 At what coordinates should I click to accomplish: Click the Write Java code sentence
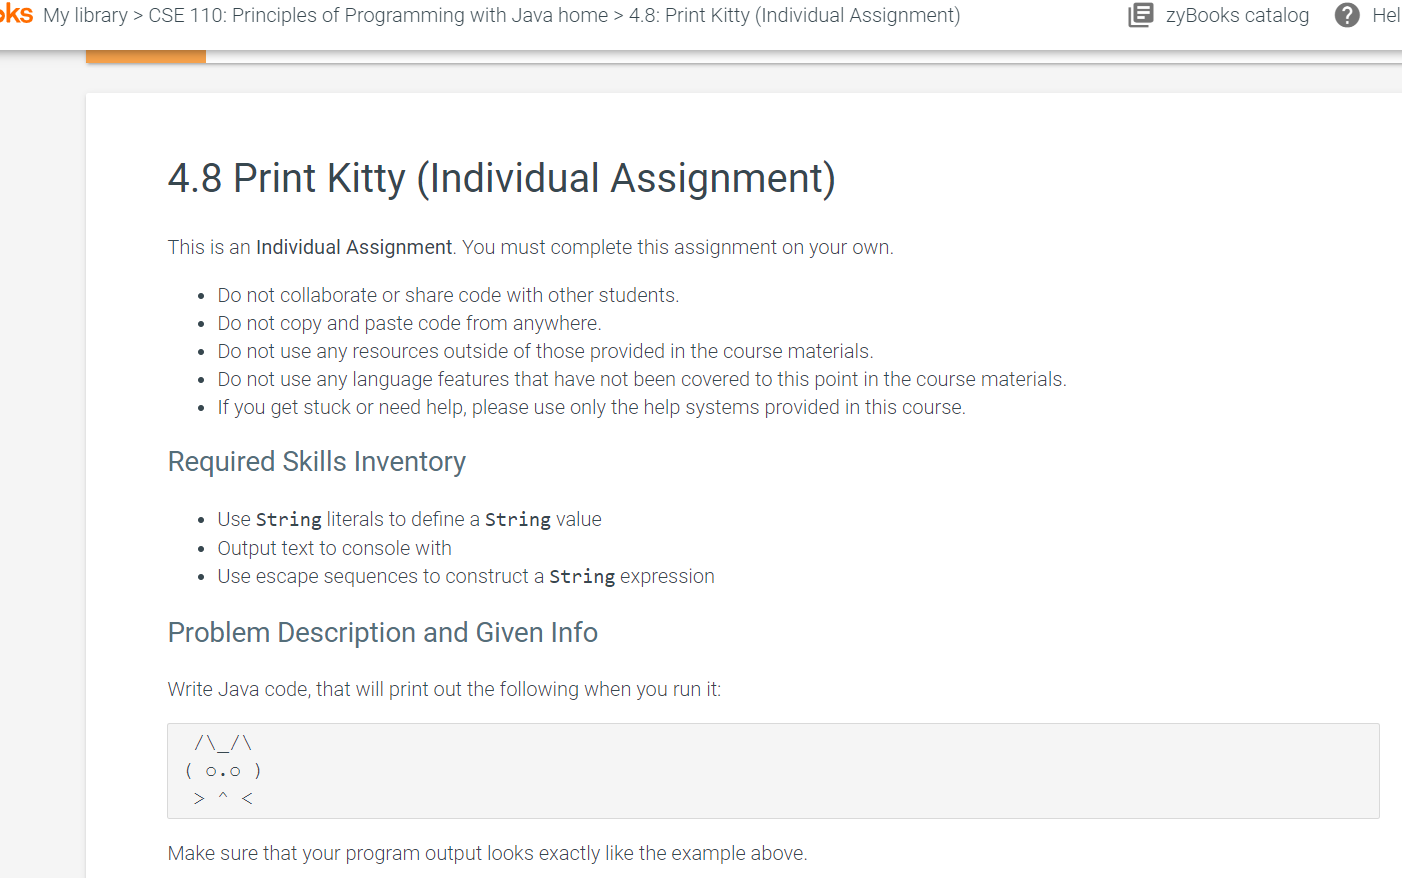[x=444, y=689]
